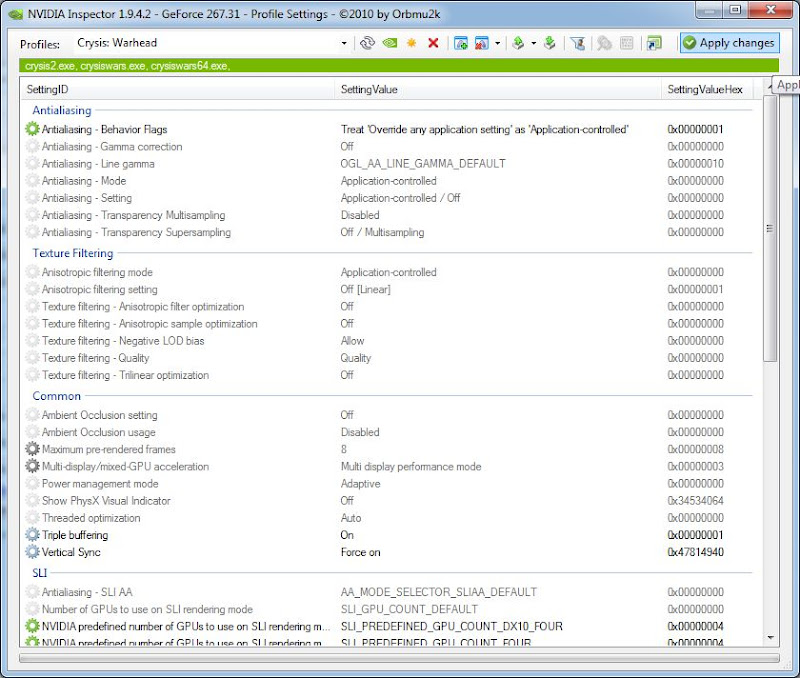Click the scroll down arrow of the settings list
Viewport: 800px width, 678px height.
[770, 638]
